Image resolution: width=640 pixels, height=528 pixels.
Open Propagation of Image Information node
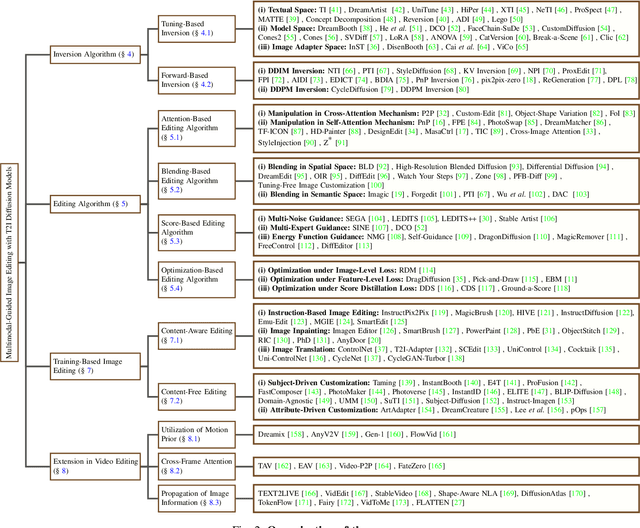[197, 498]
